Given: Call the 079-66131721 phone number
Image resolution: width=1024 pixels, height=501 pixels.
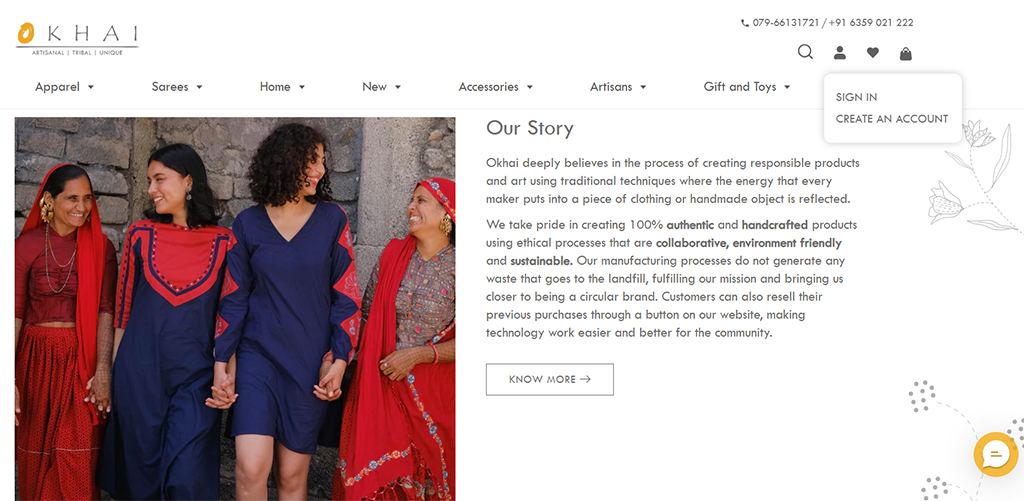Looking at the screenshot, I should pos(785,23).
